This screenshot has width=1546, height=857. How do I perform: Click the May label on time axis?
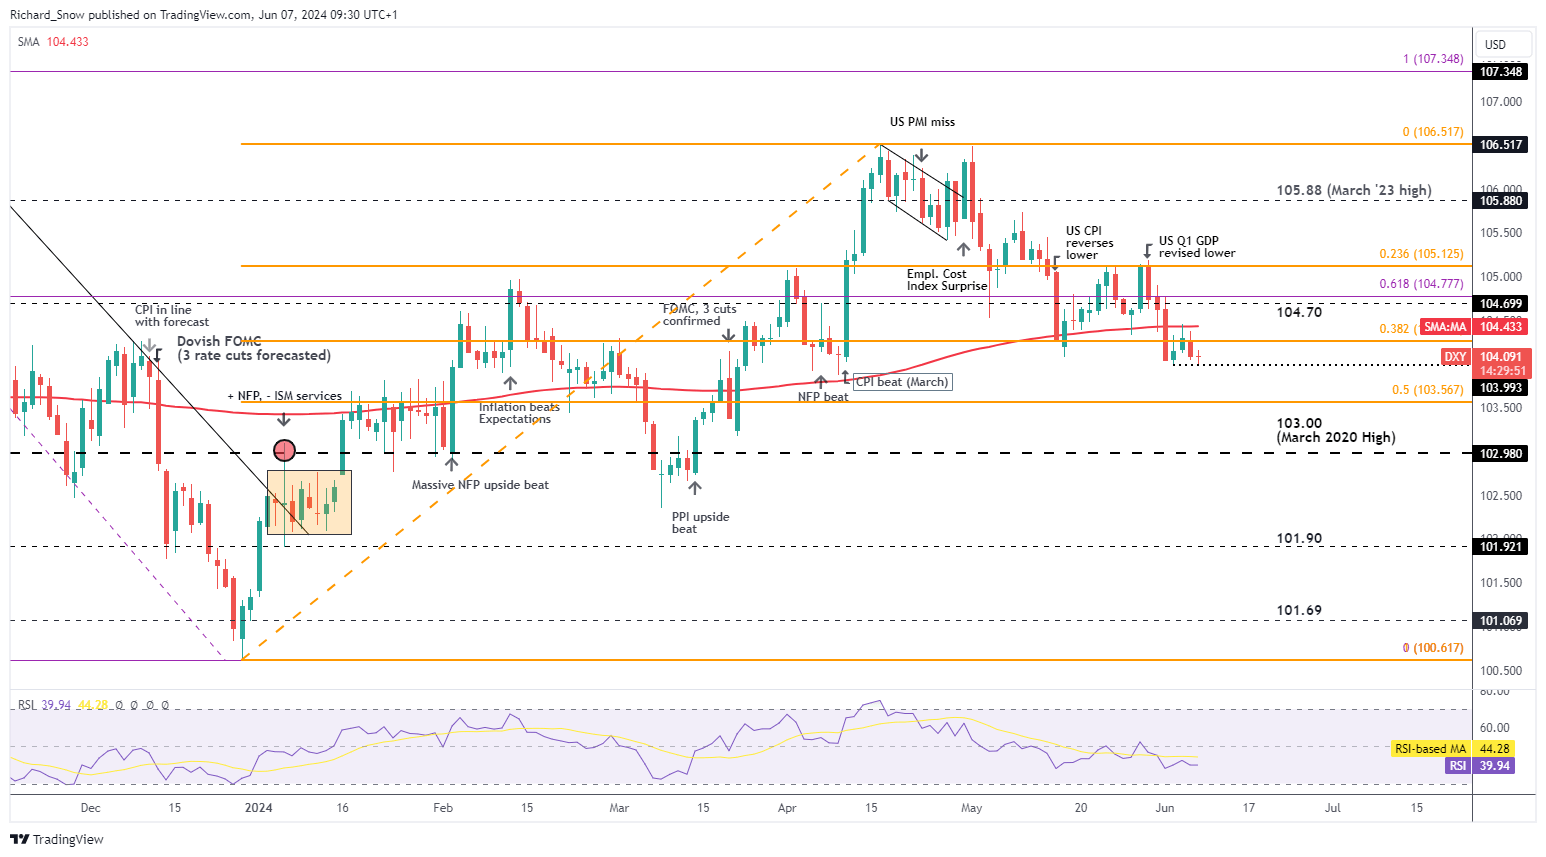(971, 808)
